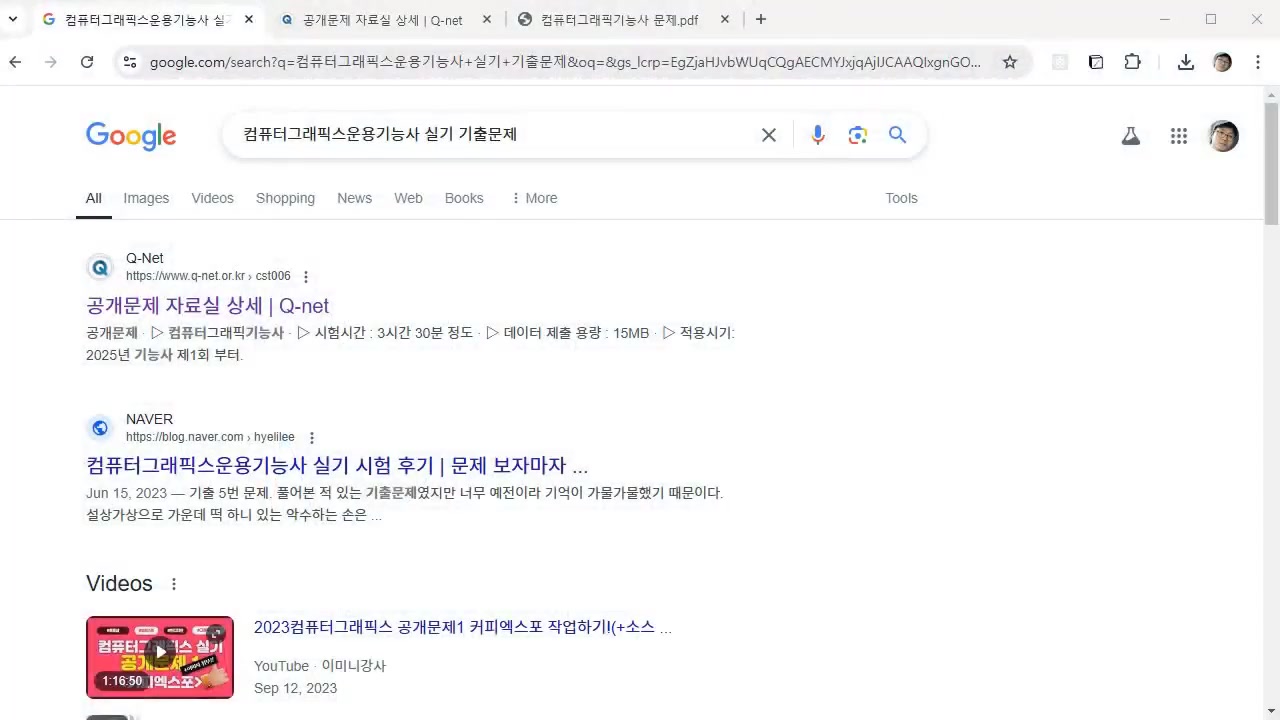Open the three-dot menu on the Q-Net result
The height and width of the screenshot is (720, 1280).
(306, 276)
